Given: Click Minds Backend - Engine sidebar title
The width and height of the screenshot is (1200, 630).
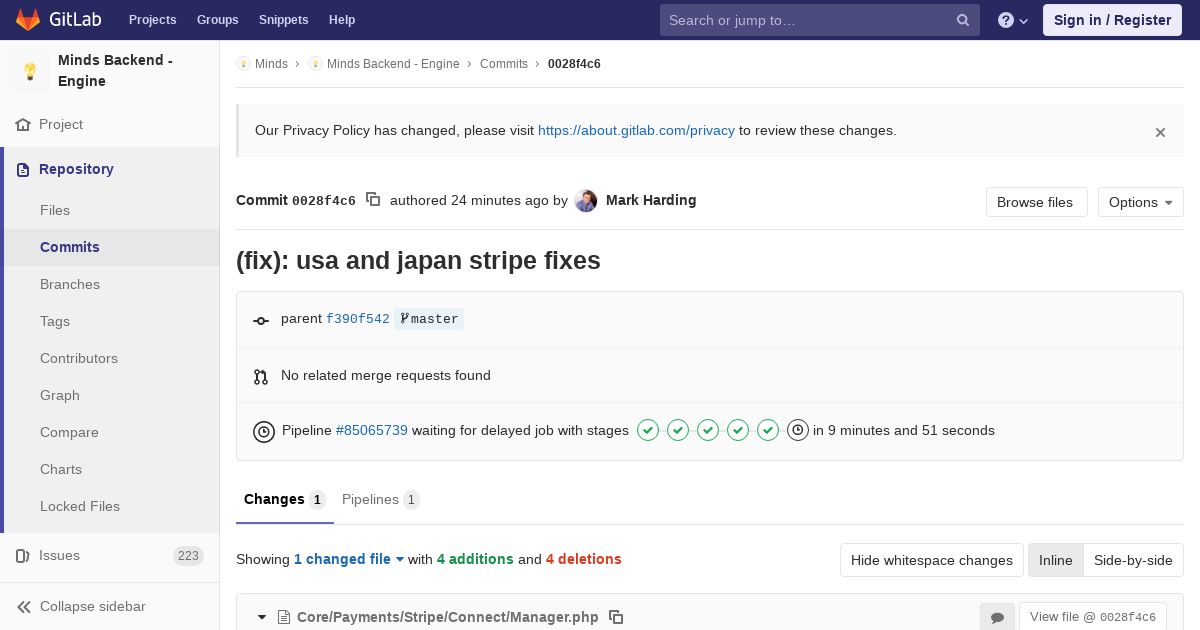Looking at the screenshot, I should (x=115, y=71).
